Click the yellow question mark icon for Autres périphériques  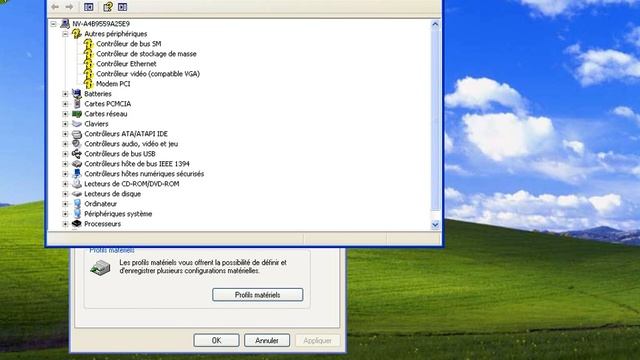76,33
